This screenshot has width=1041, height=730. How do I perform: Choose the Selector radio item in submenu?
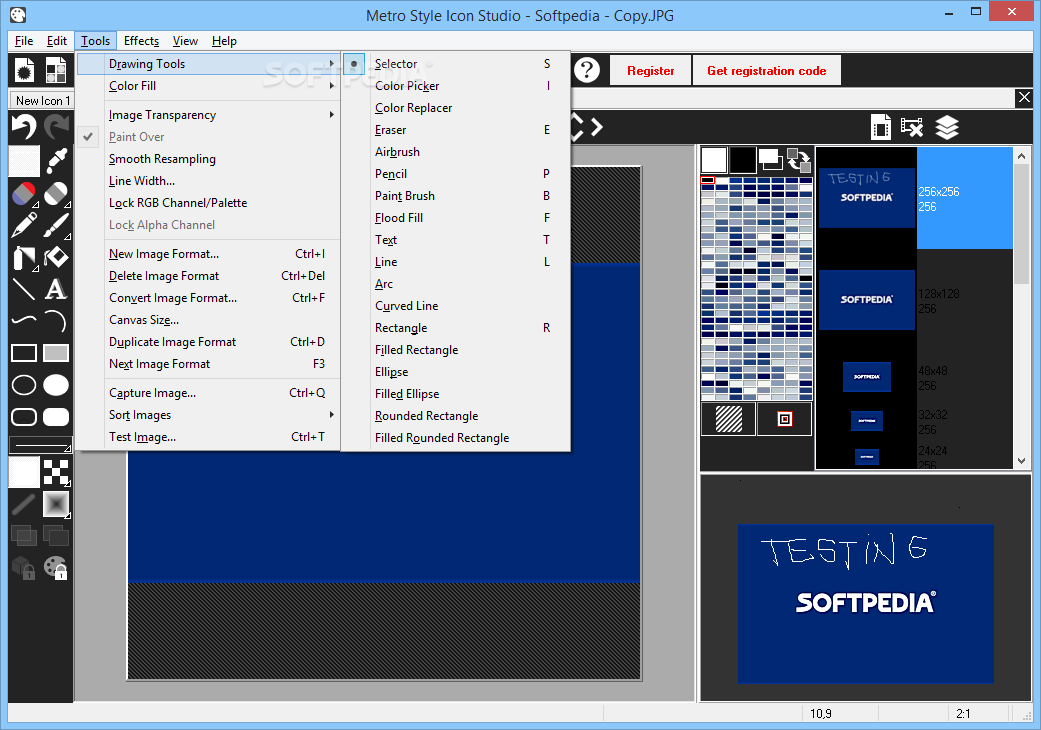tap(457, 64)
